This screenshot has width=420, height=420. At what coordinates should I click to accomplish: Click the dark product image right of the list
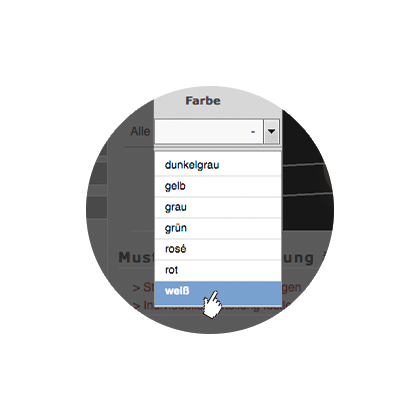[x=307, y=170]
